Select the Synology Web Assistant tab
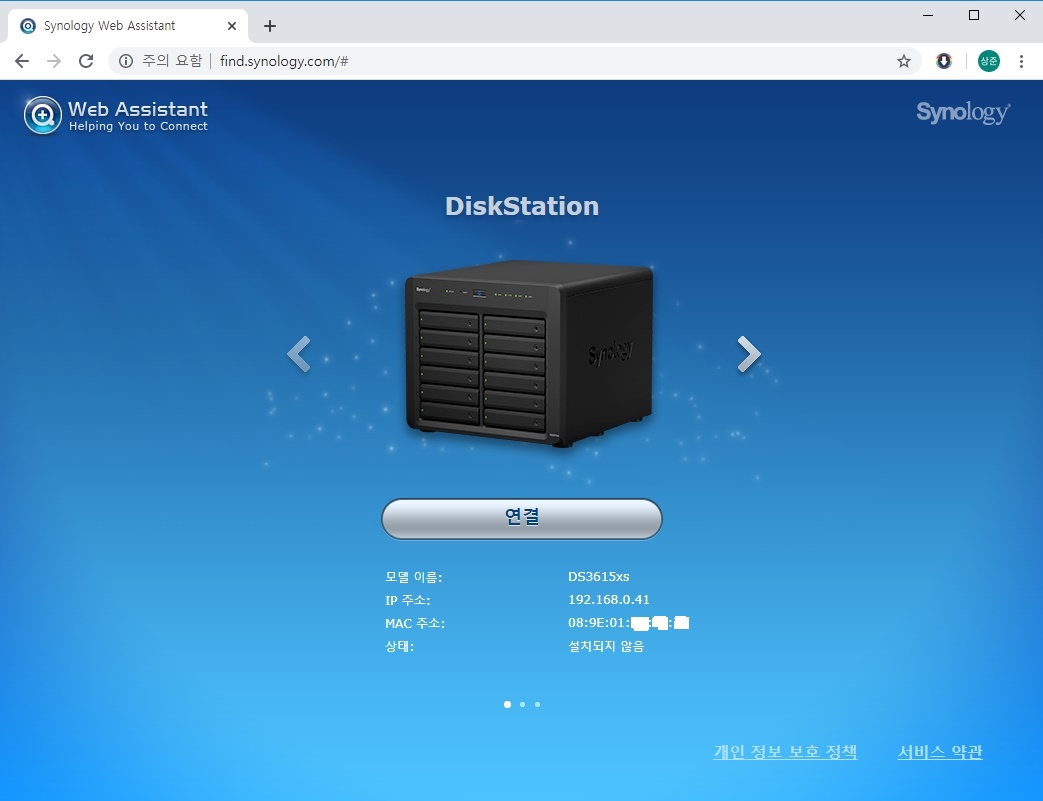Image resolution: width=1043 pixels, height=801 pixels. click(x=128, y=26)
